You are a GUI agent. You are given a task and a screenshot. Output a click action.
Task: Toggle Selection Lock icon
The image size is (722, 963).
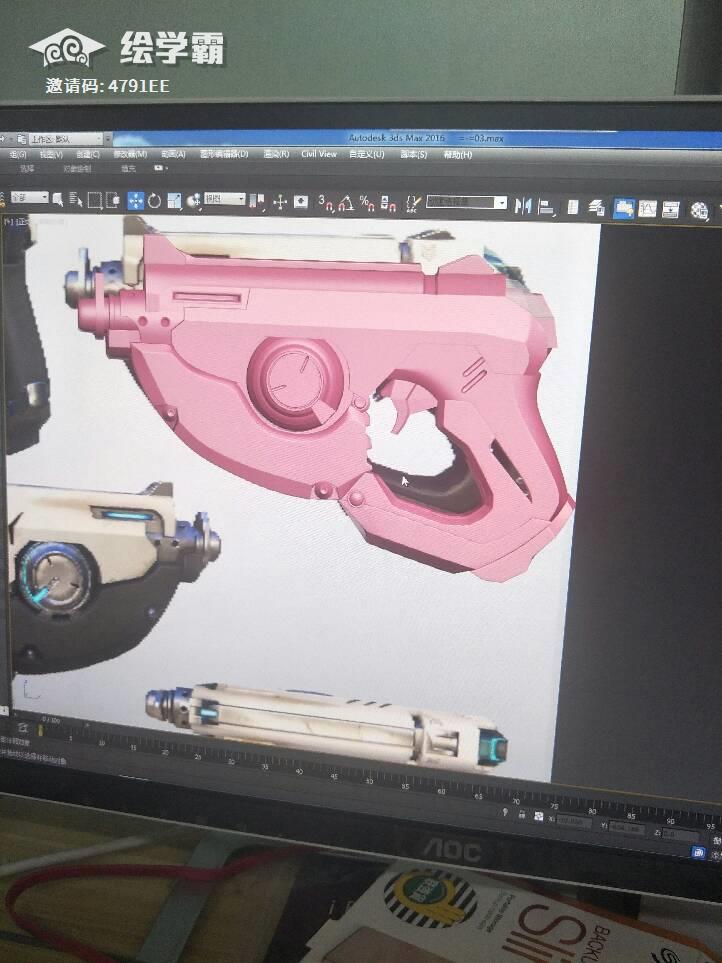[521, 815]
